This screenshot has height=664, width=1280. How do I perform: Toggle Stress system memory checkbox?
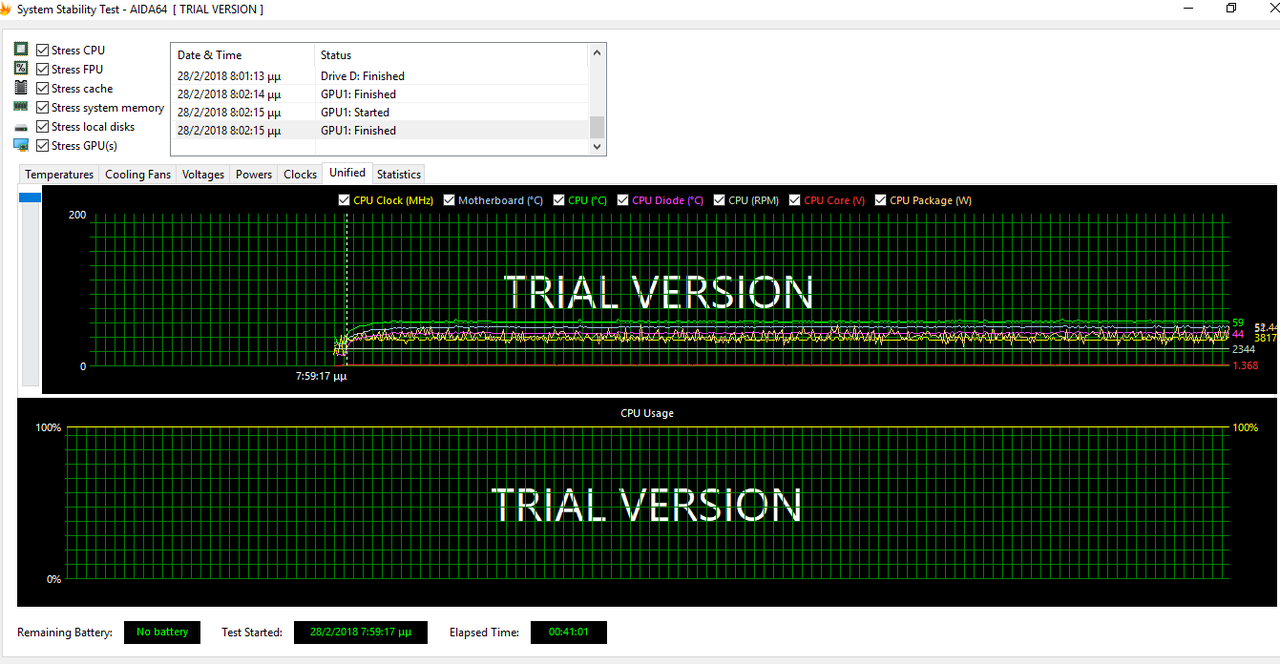click(43, 107)
